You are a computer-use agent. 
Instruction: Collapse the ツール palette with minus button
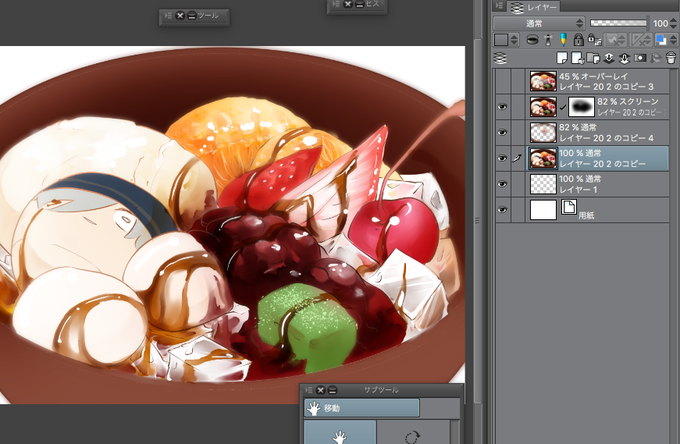coord(191,16)
